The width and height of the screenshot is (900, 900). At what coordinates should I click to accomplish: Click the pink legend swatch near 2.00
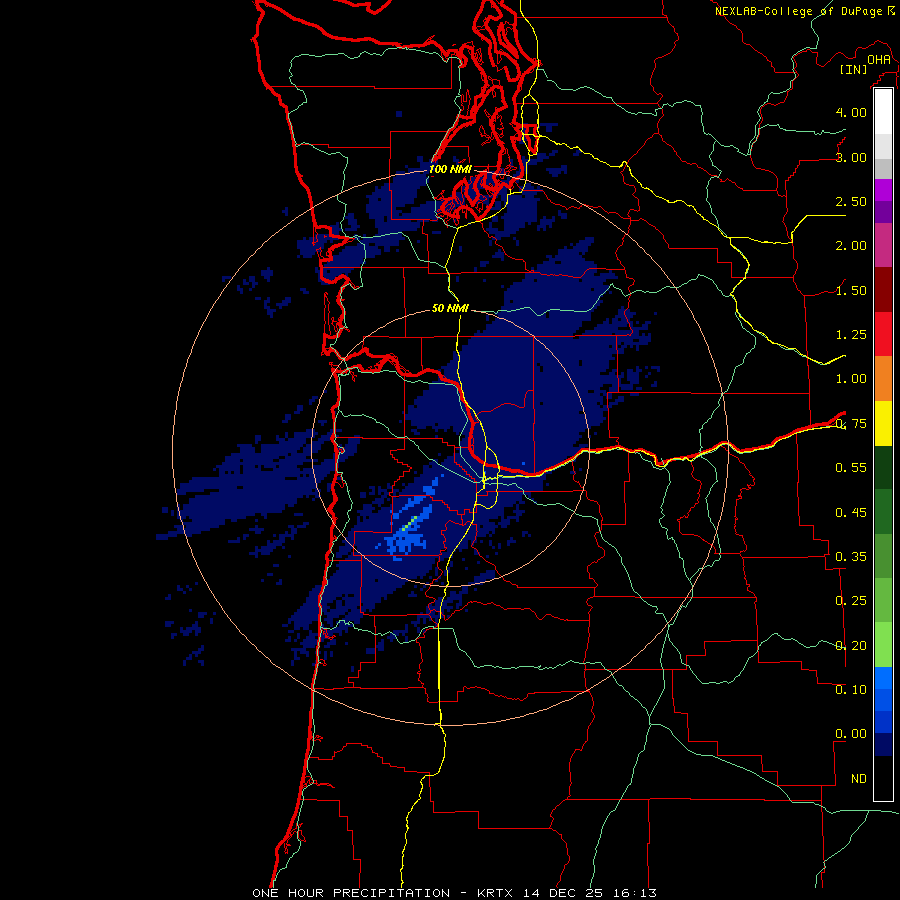[883, 245]
